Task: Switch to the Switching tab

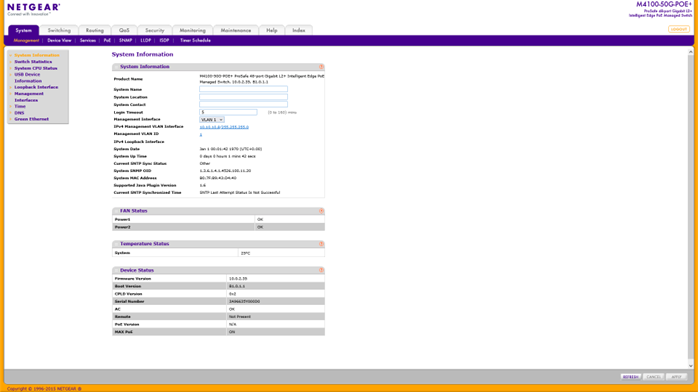Action: (59, 30)
